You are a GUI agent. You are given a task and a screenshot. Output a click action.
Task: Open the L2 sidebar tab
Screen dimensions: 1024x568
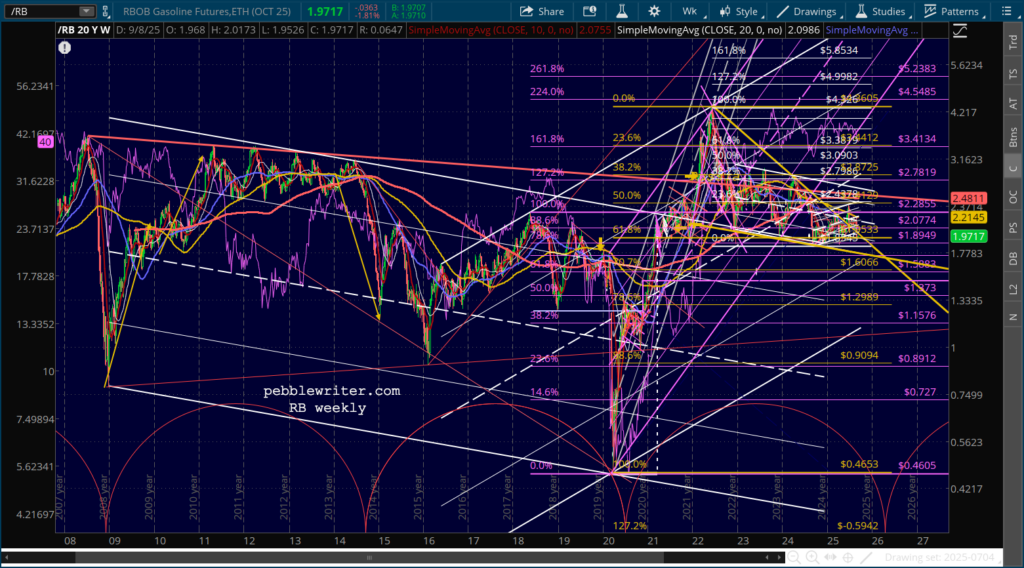1013,289
